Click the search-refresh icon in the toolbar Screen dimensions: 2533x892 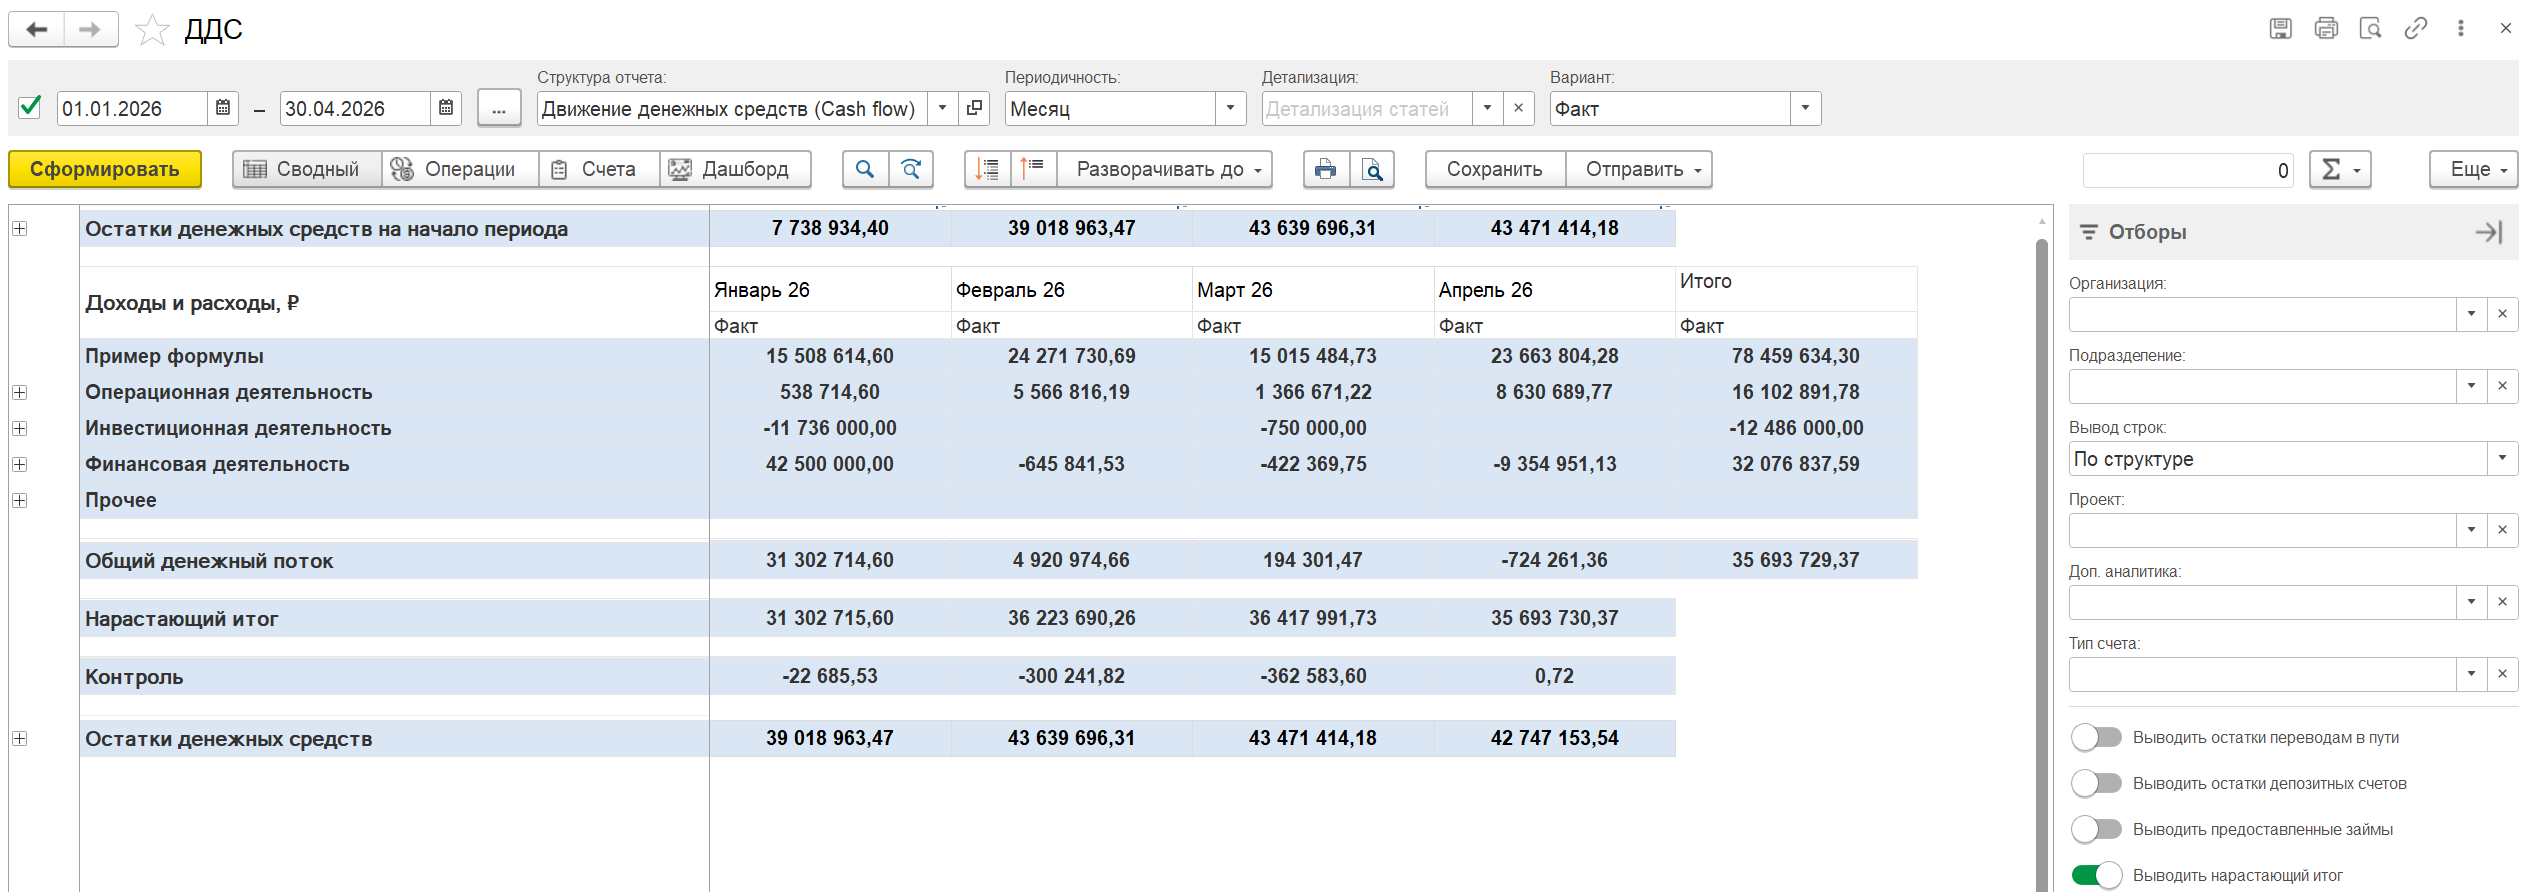pyautogui.click(x=911, y=169)
